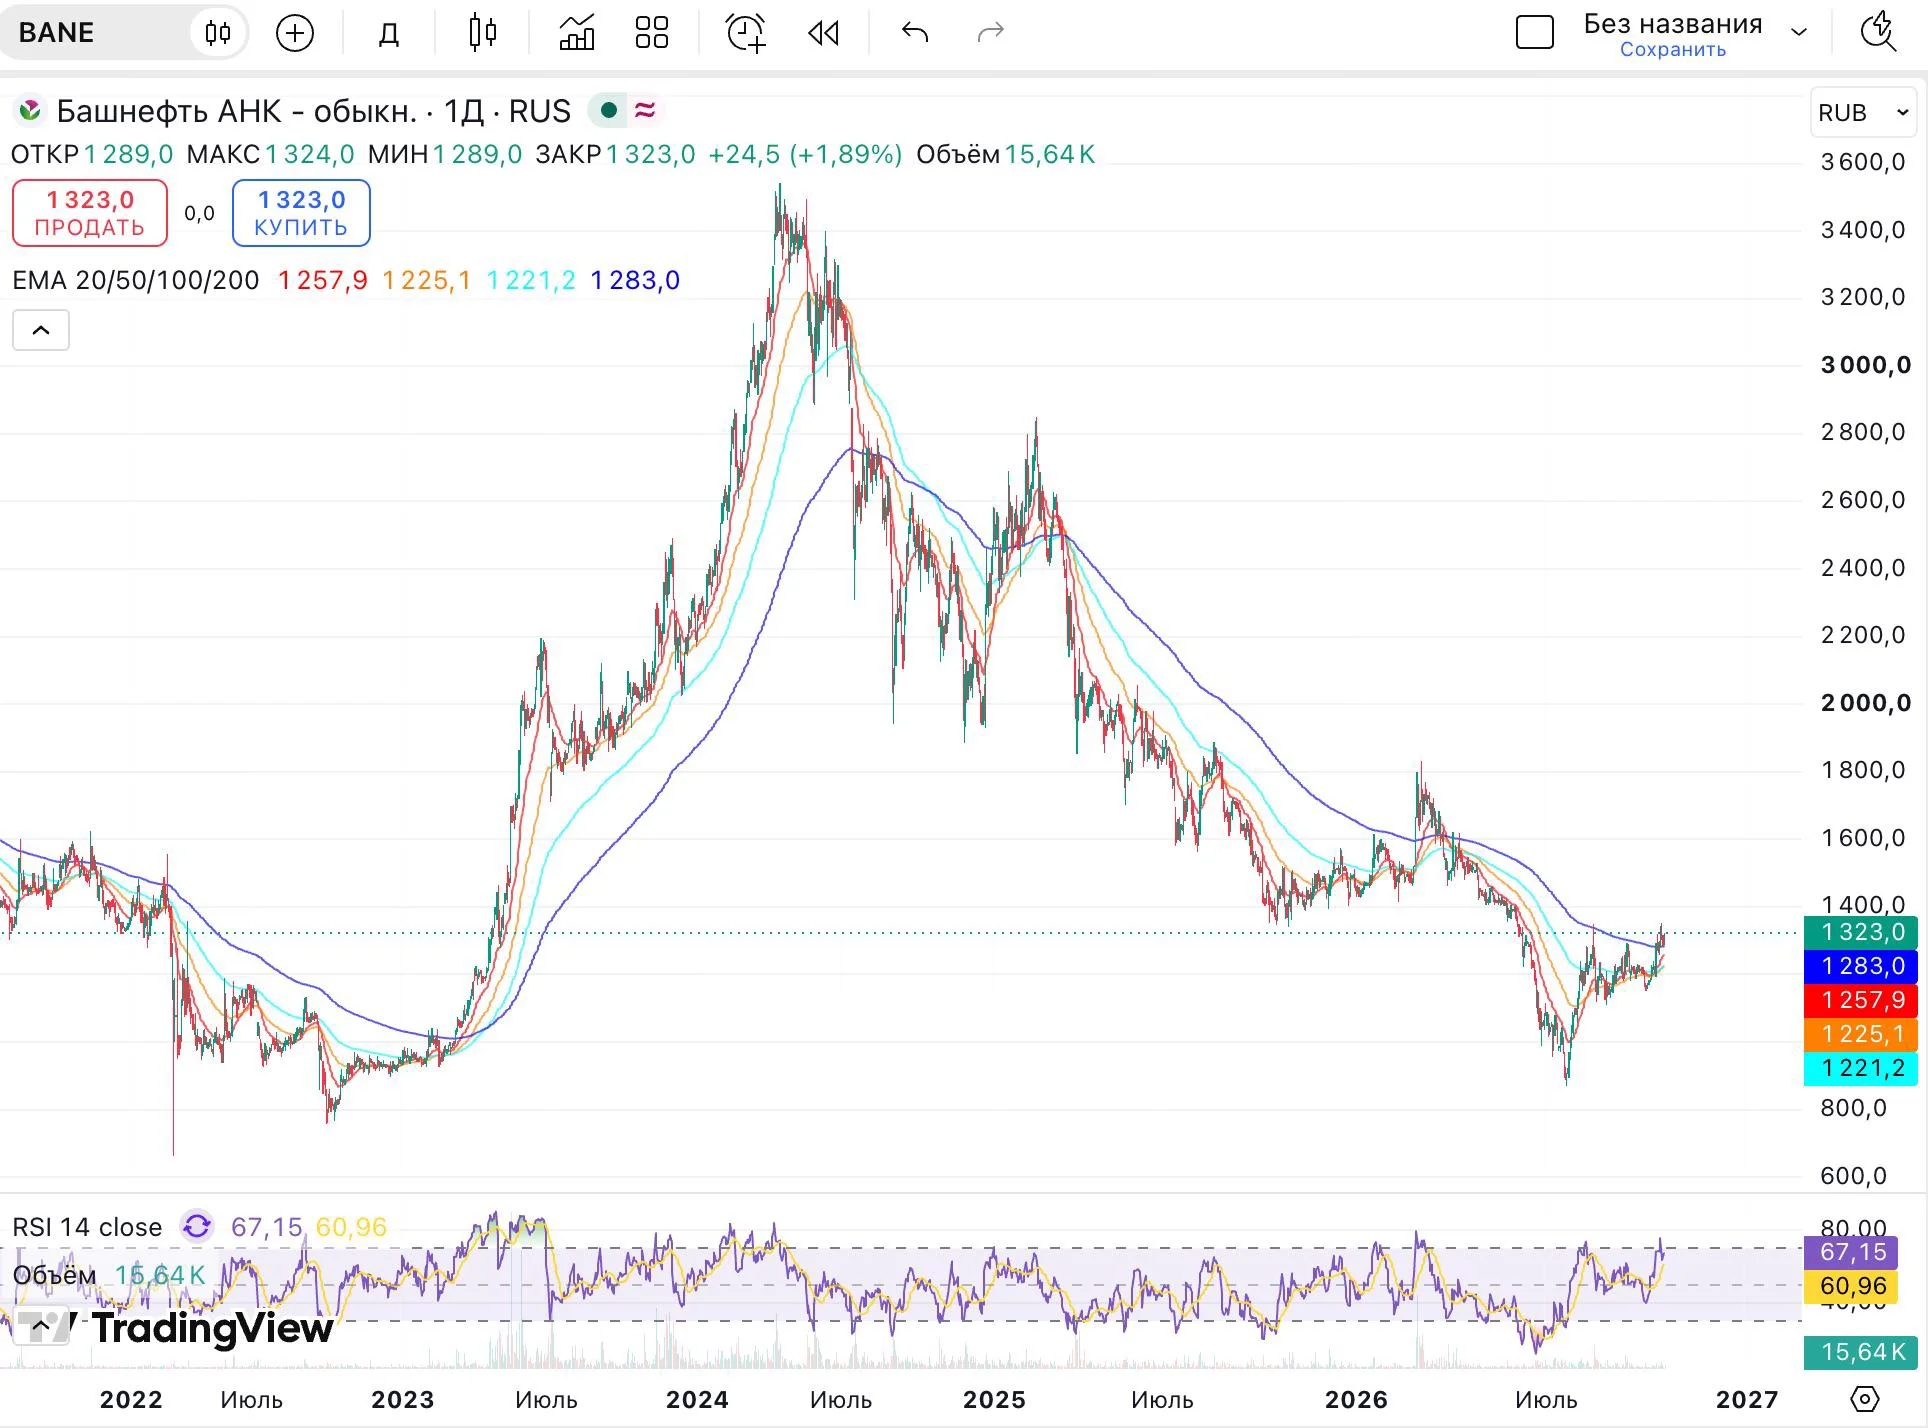Click the Башнефть АНК - обыкн. title
The image size is (1928, 1428).
click(236, 111)
